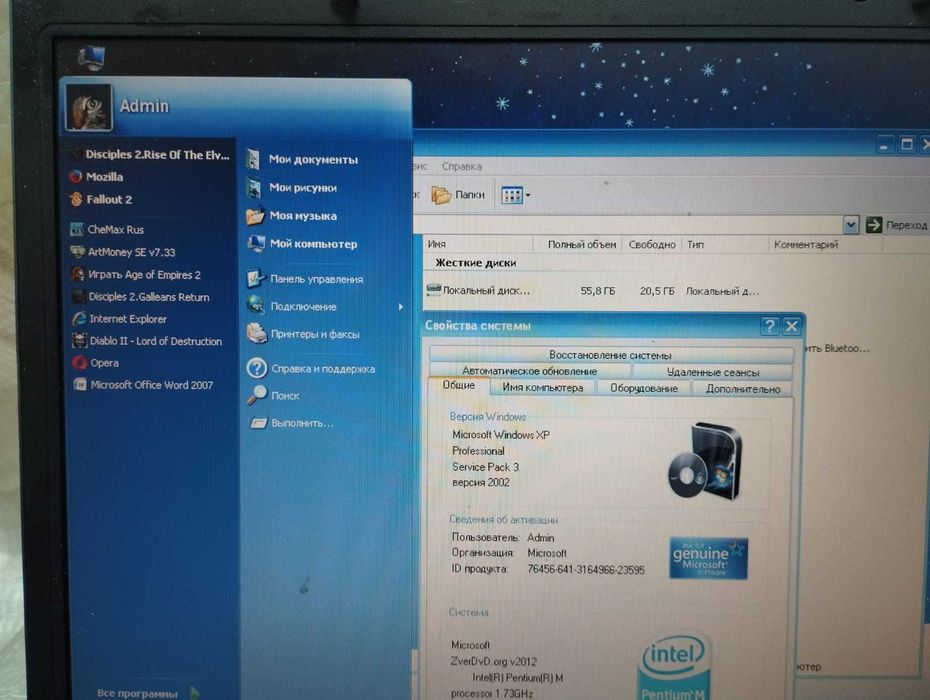
Task: Sort by Комментарий column header
Action: [x=825, y=244]
